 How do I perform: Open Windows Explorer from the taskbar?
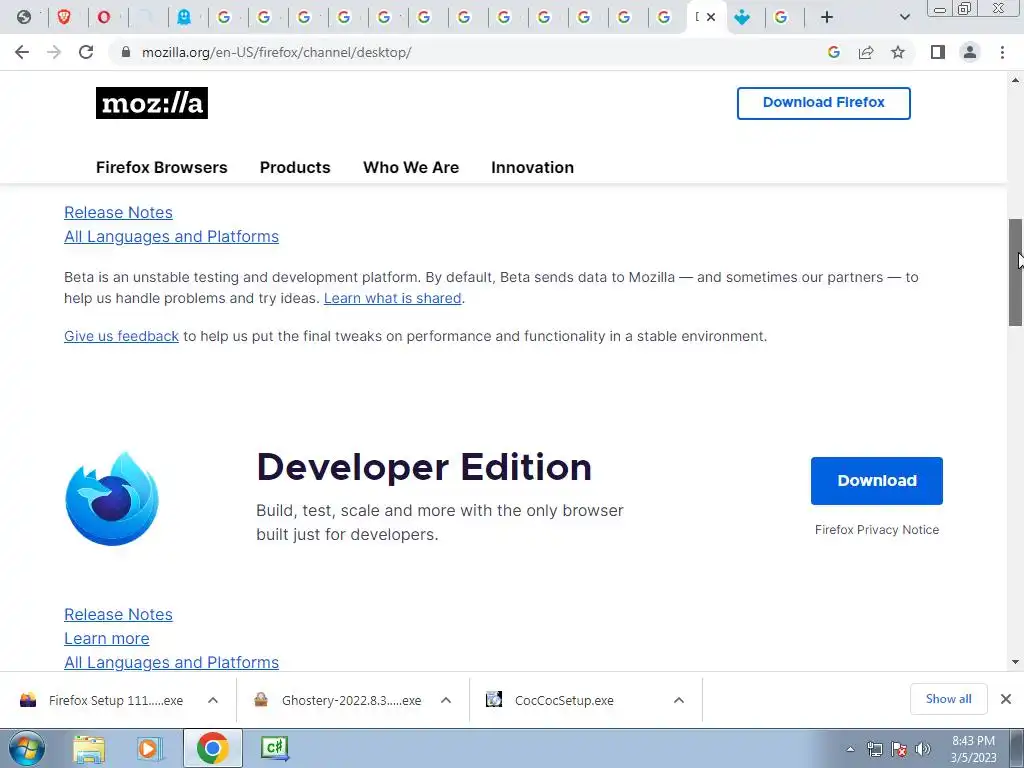(89, 748)
